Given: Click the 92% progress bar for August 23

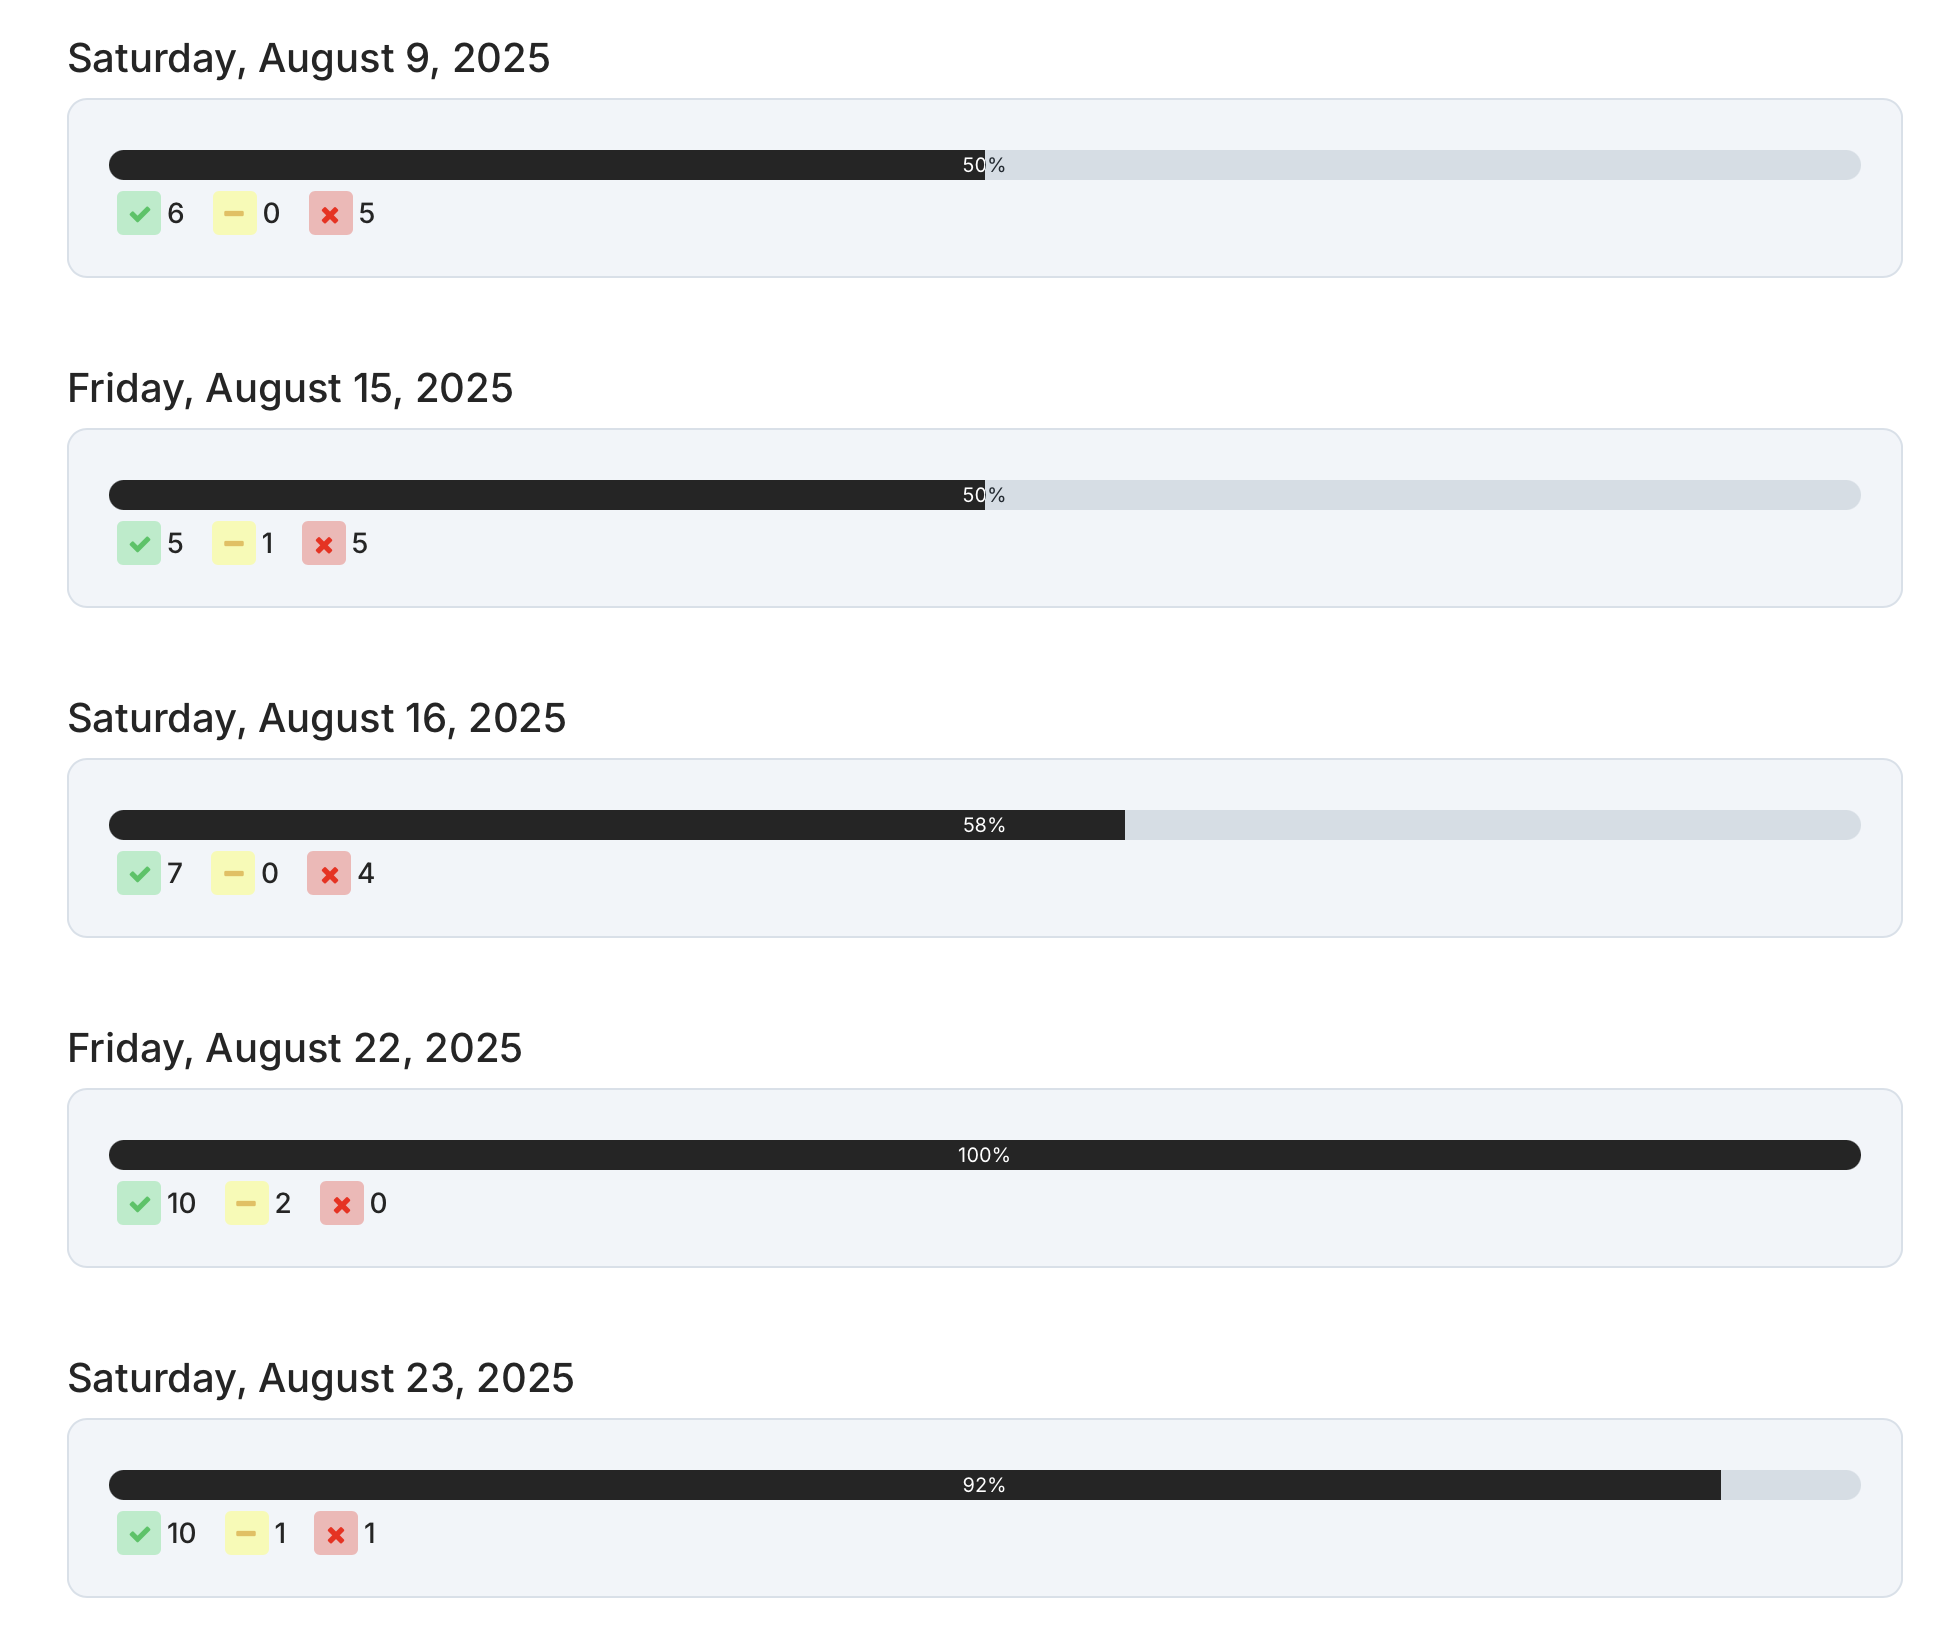Looking at the screenshot, I should (984, 1485).
